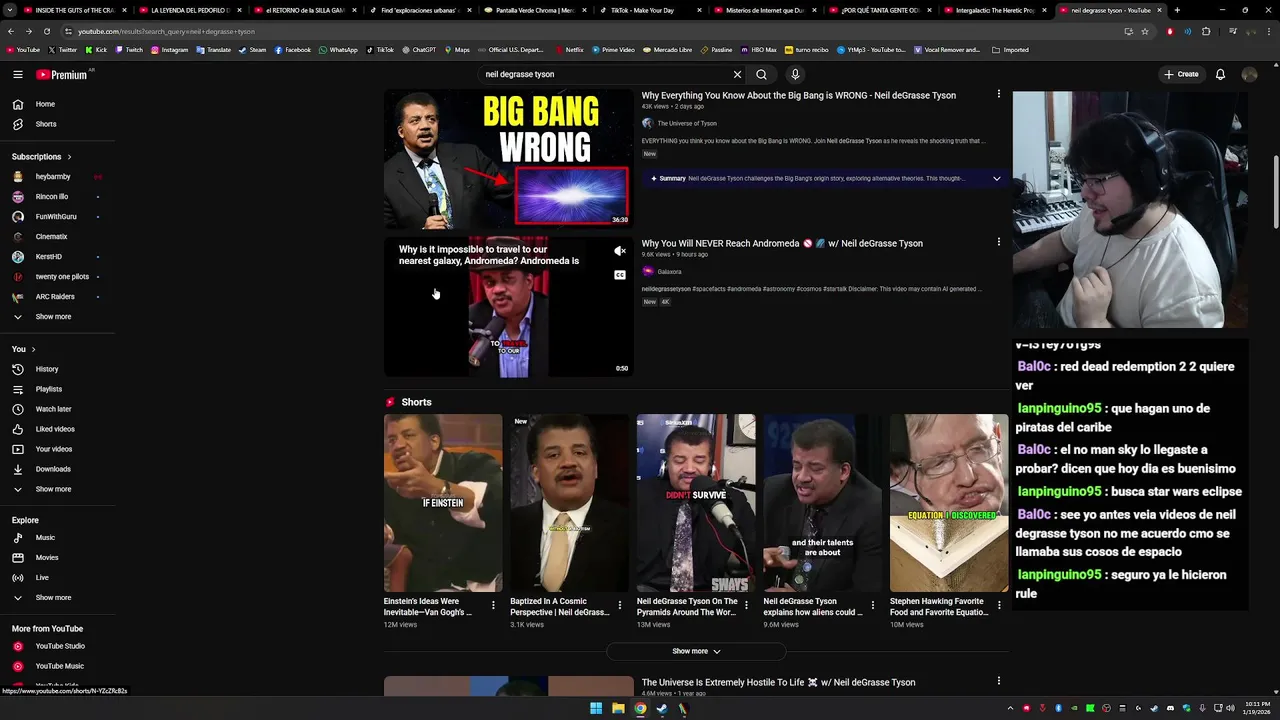Viewport: 1280px width, 720px height.
Task: Toggle captions on Andromeda preview
Action: click(620, 275)
